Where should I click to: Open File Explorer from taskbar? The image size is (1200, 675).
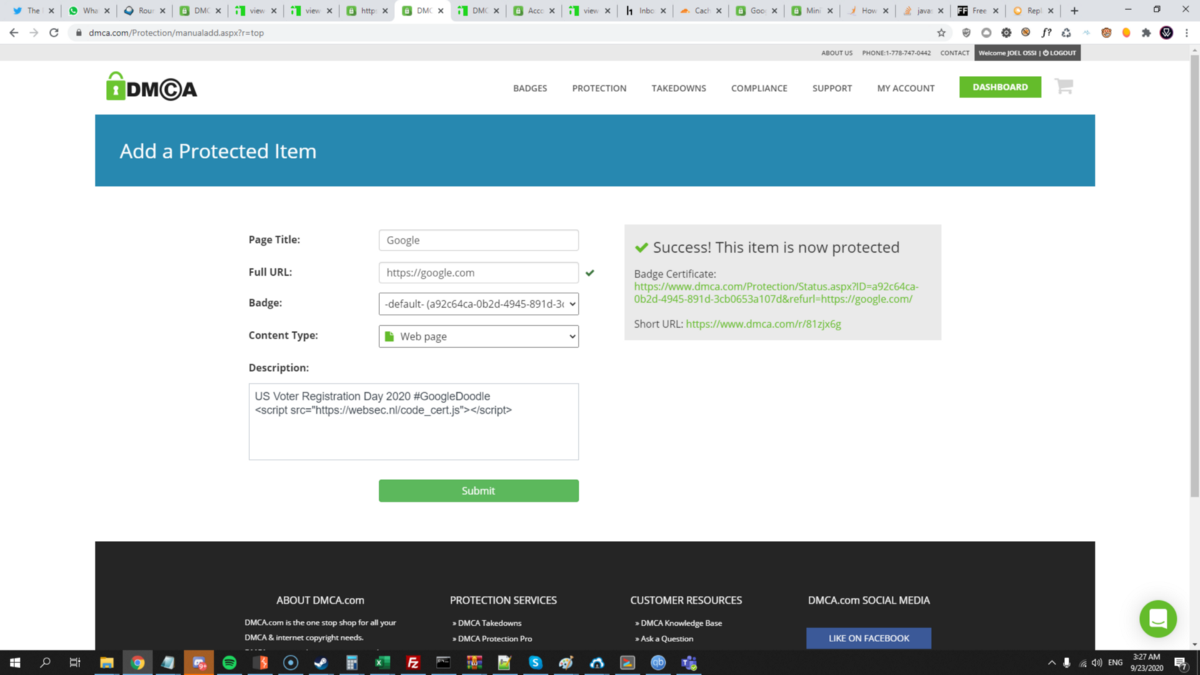coord(107,662)
